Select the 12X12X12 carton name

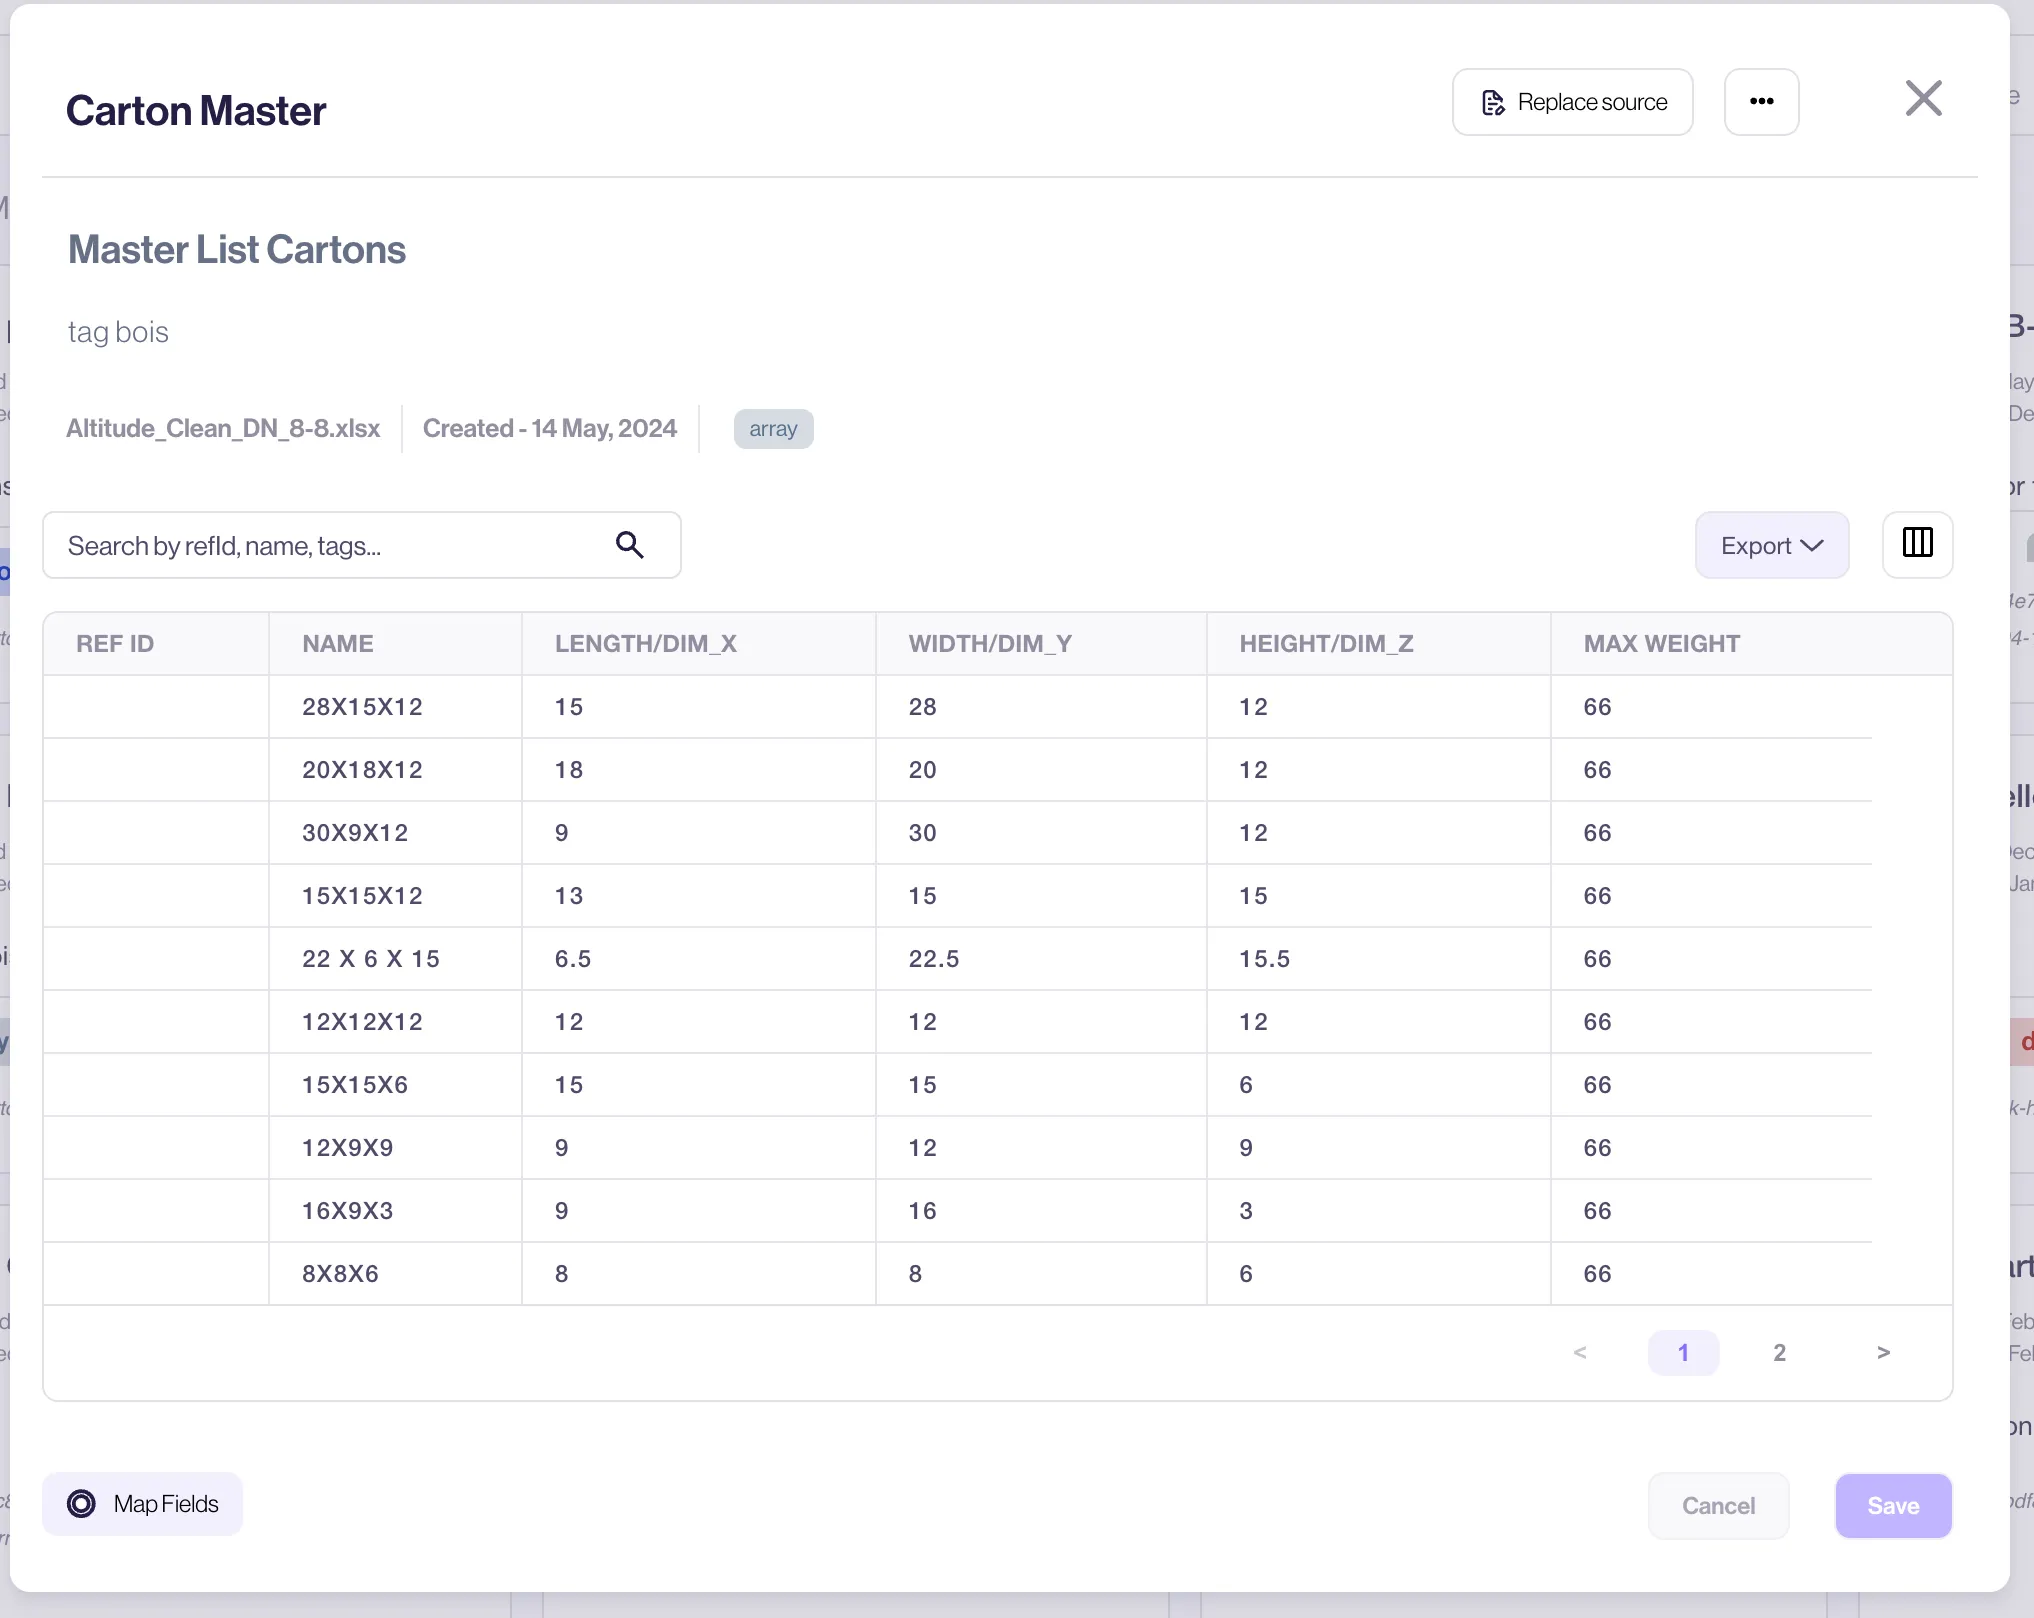362,1022
